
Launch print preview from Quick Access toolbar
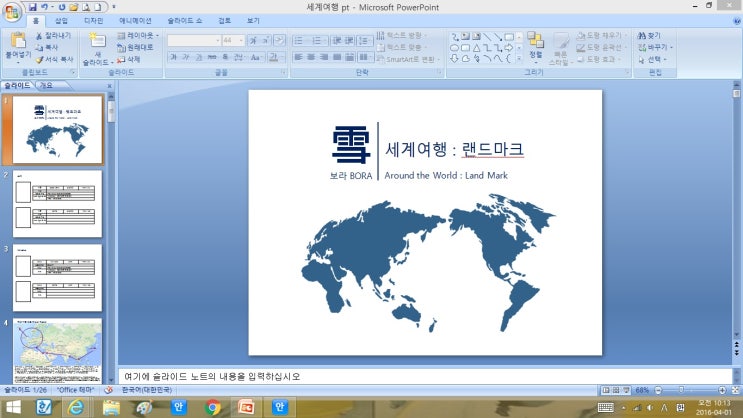86,7
